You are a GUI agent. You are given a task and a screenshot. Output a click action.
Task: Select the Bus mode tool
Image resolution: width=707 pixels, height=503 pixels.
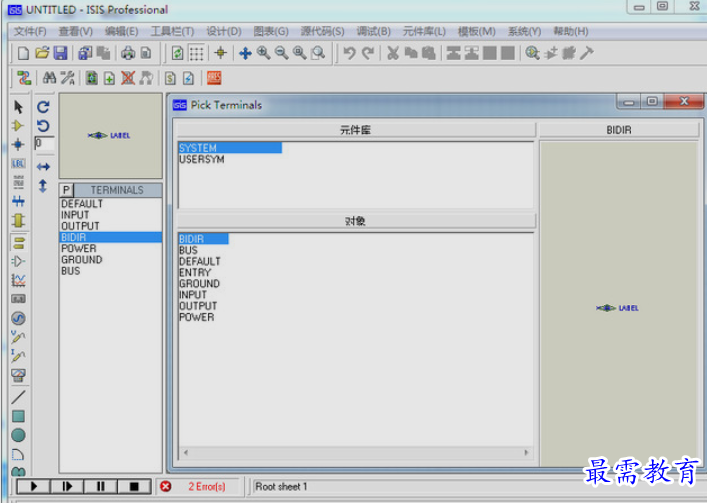(x=18, y=201)
